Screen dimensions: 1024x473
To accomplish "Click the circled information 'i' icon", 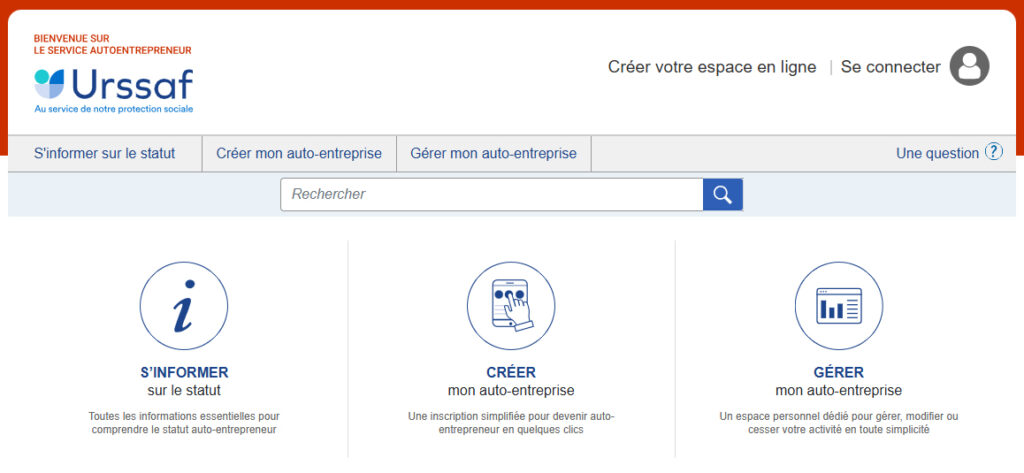I will (183, 306).
